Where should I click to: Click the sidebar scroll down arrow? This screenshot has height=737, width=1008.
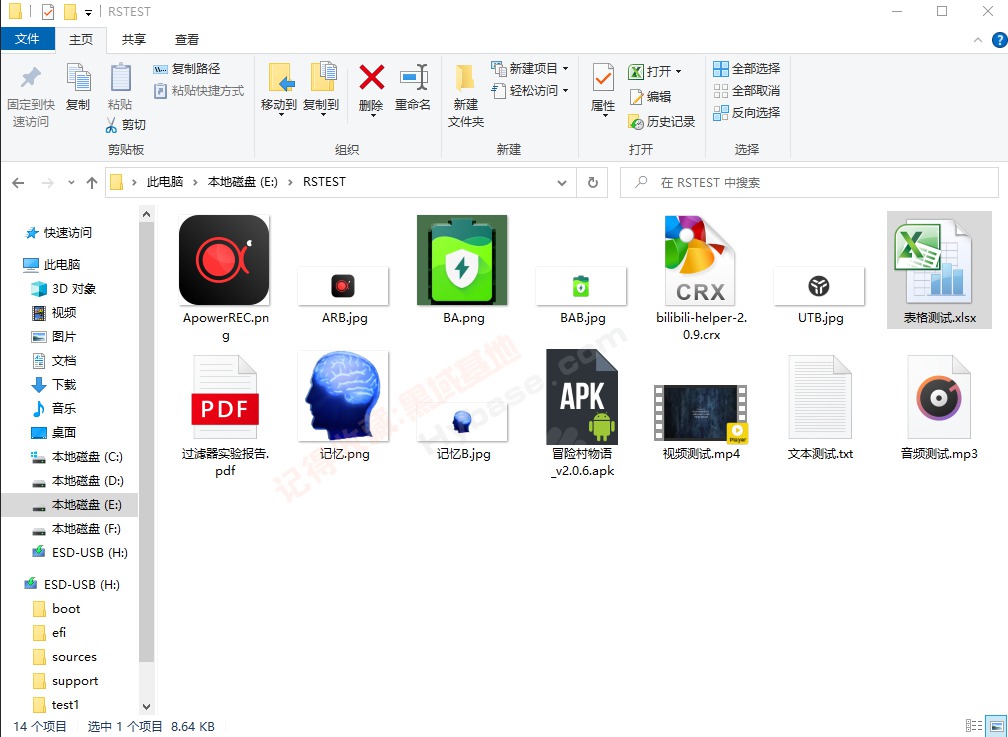tap(147, 706)
